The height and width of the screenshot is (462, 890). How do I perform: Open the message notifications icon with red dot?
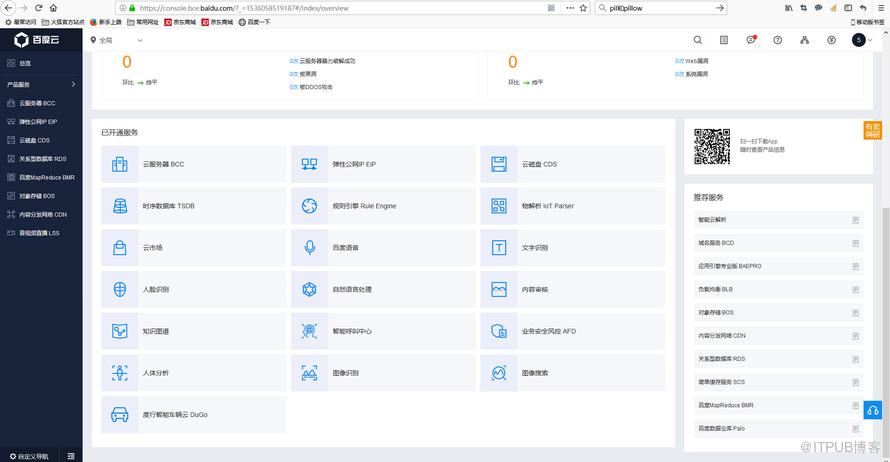pyautogui.click(x=751, y=40)
